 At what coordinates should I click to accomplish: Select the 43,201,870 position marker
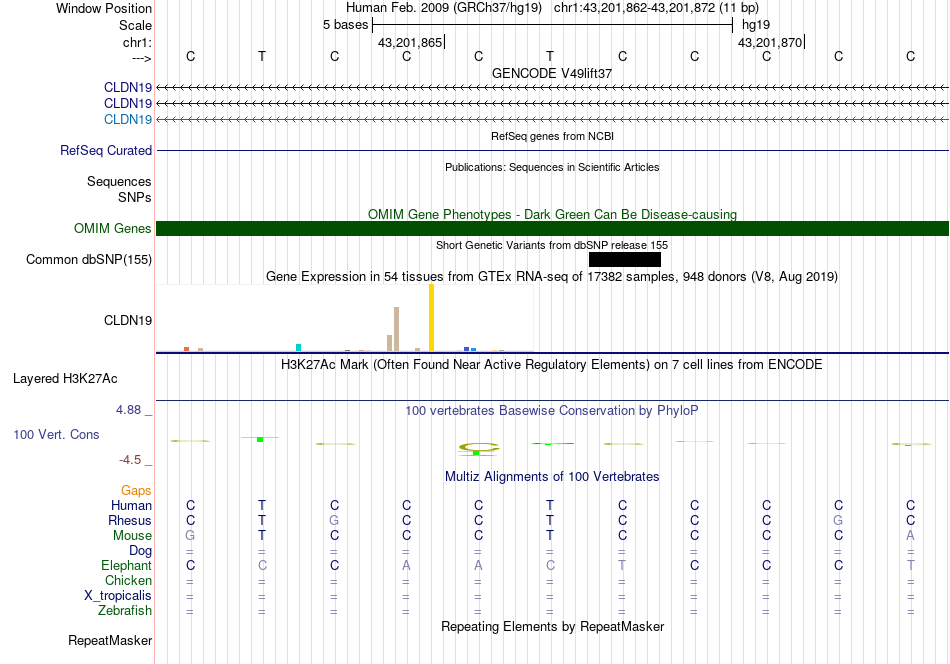click(770, 42)
